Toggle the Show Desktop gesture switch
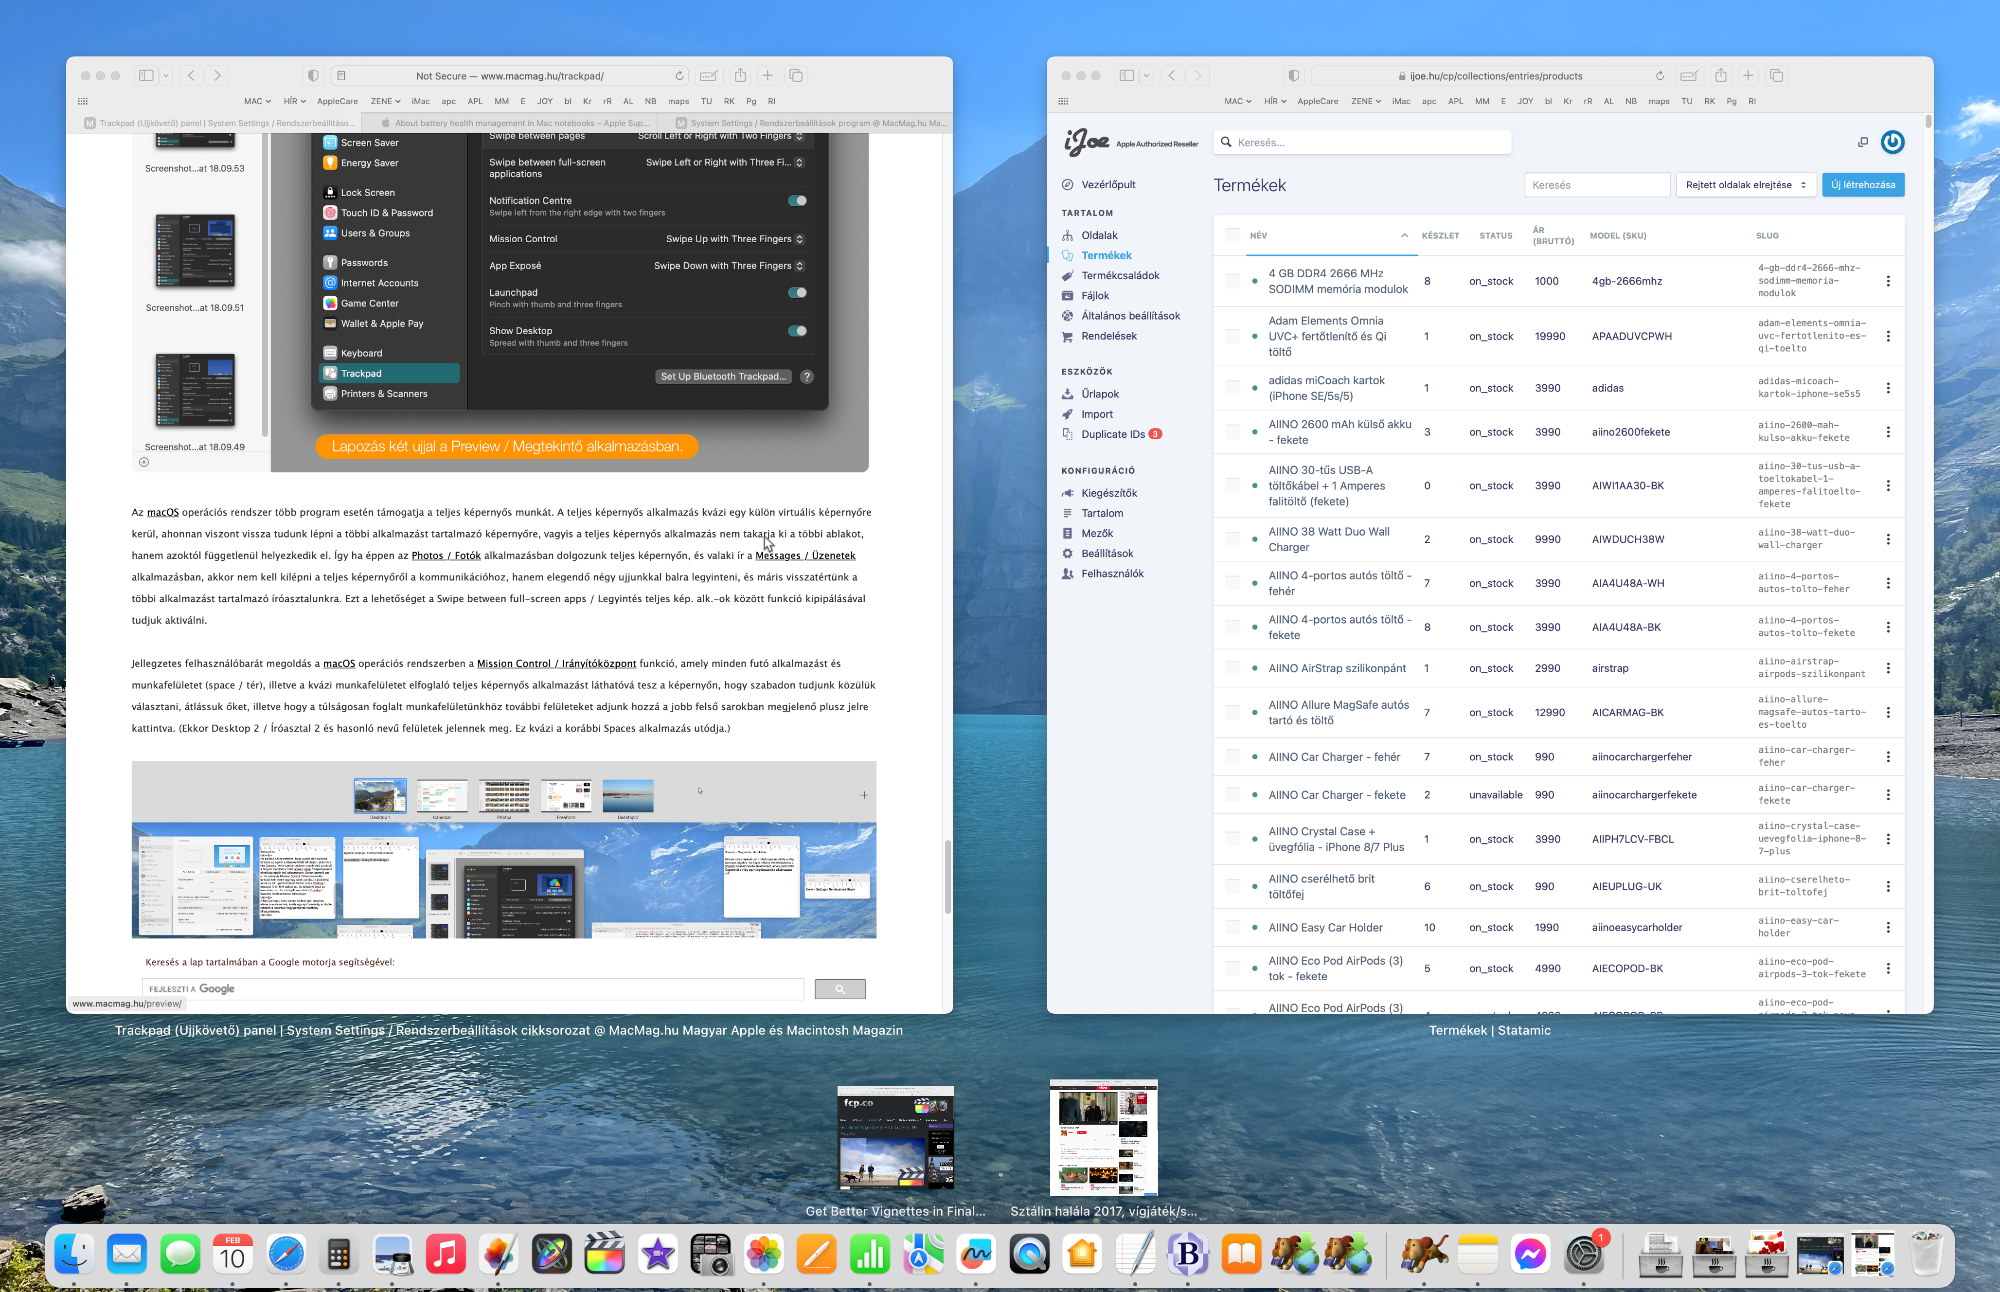This screenshot has width=2000, height=1292. [x=797, y=331]
